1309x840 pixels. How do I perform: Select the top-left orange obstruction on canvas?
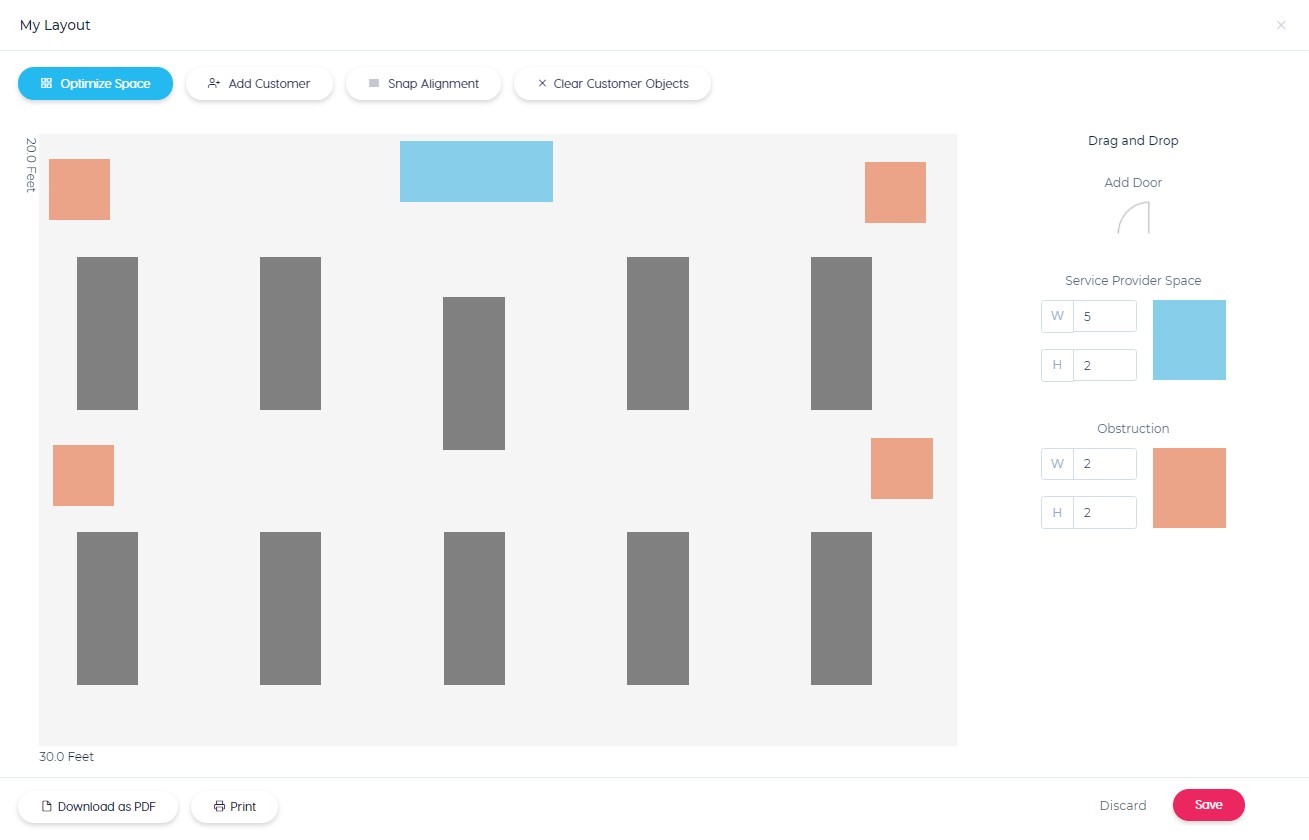click(79, 189)
